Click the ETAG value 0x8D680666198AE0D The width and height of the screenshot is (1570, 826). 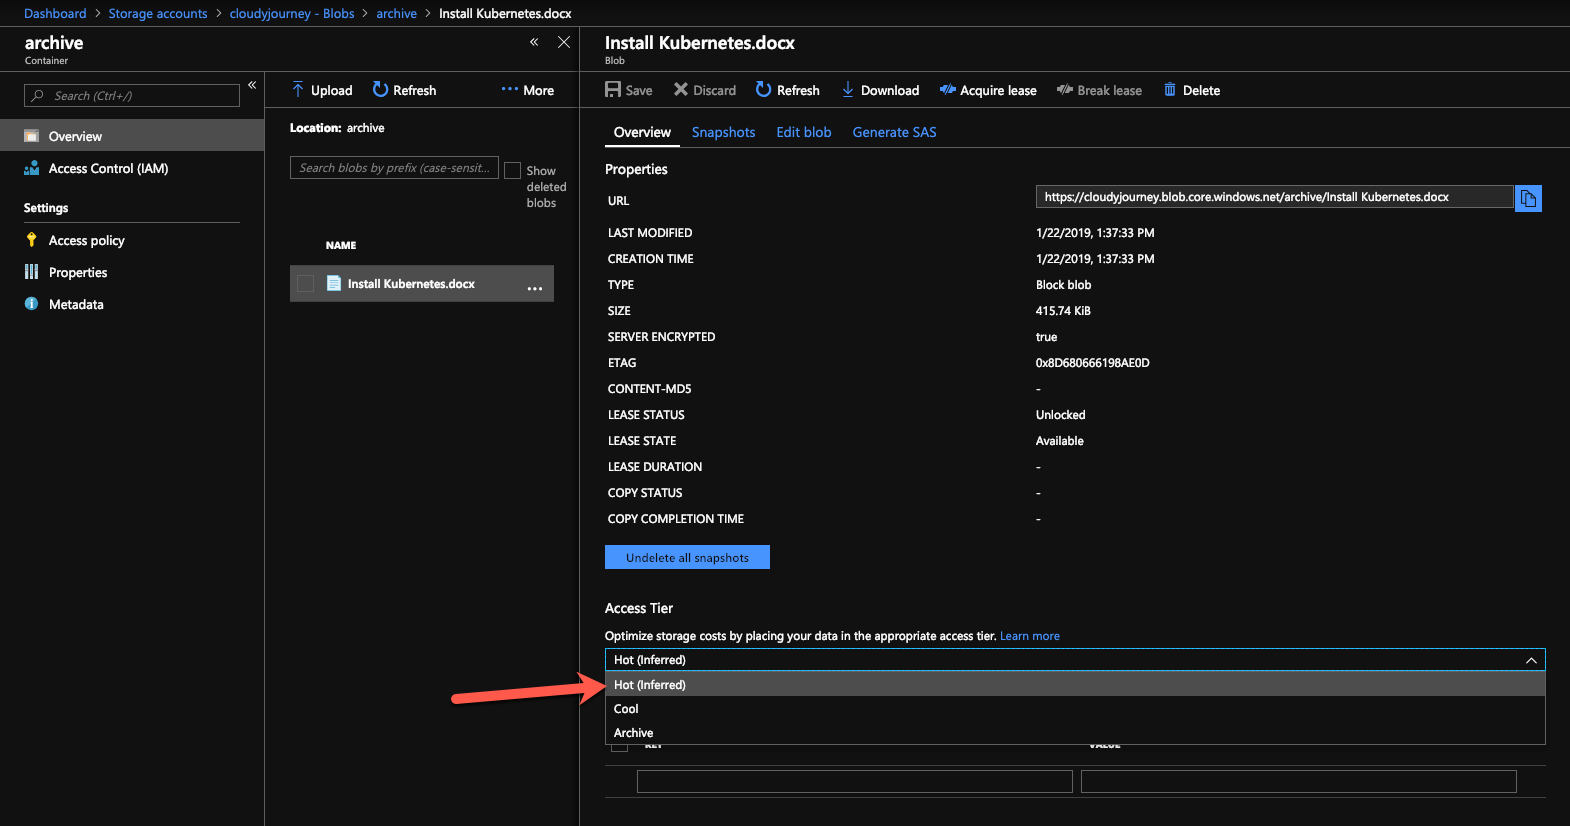(1093, 363)
